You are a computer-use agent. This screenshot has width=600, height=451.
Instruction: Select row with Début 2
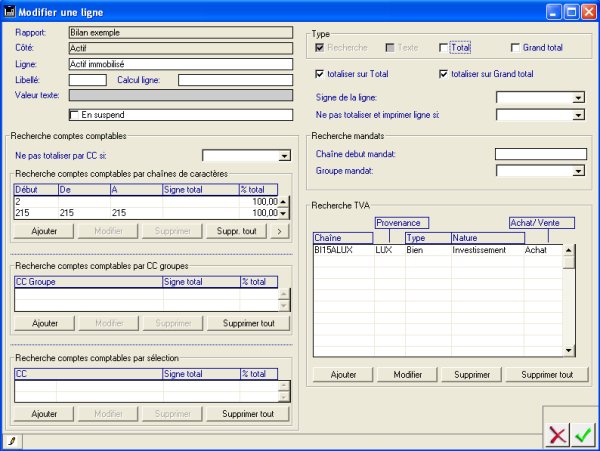pos(146,202)
